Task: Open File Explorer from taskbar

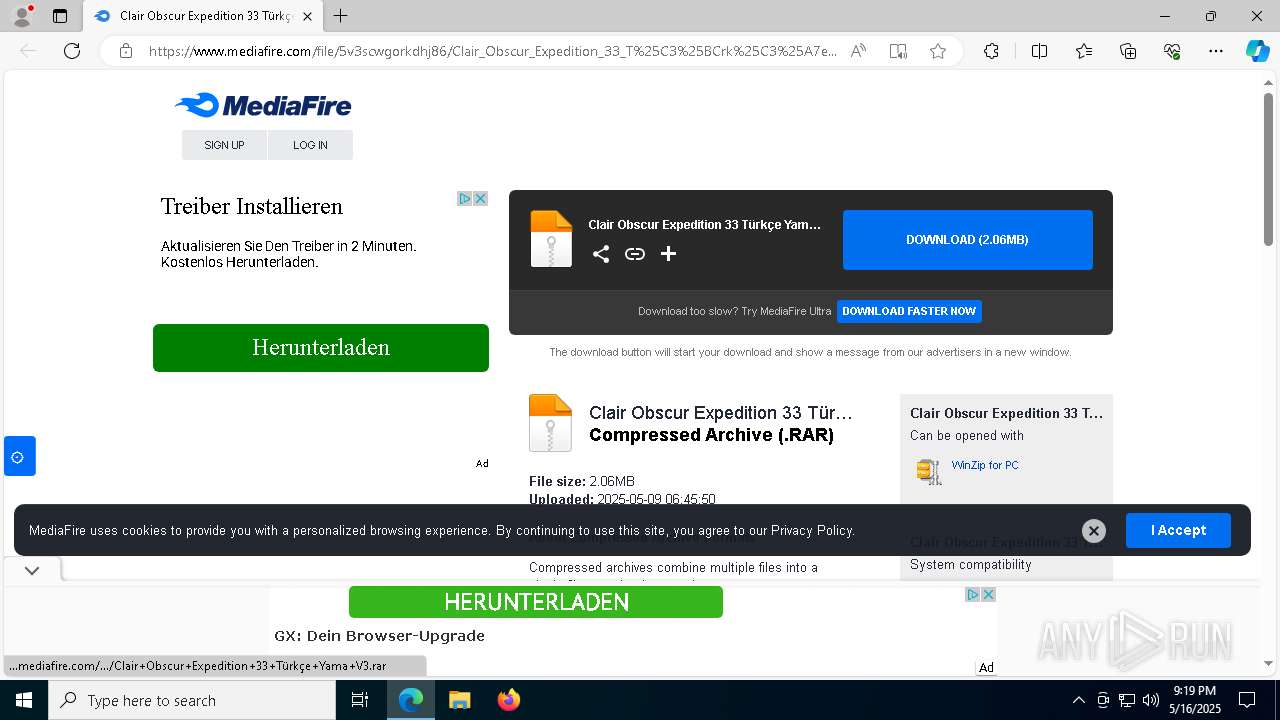Action: click(x=459, y=700)
